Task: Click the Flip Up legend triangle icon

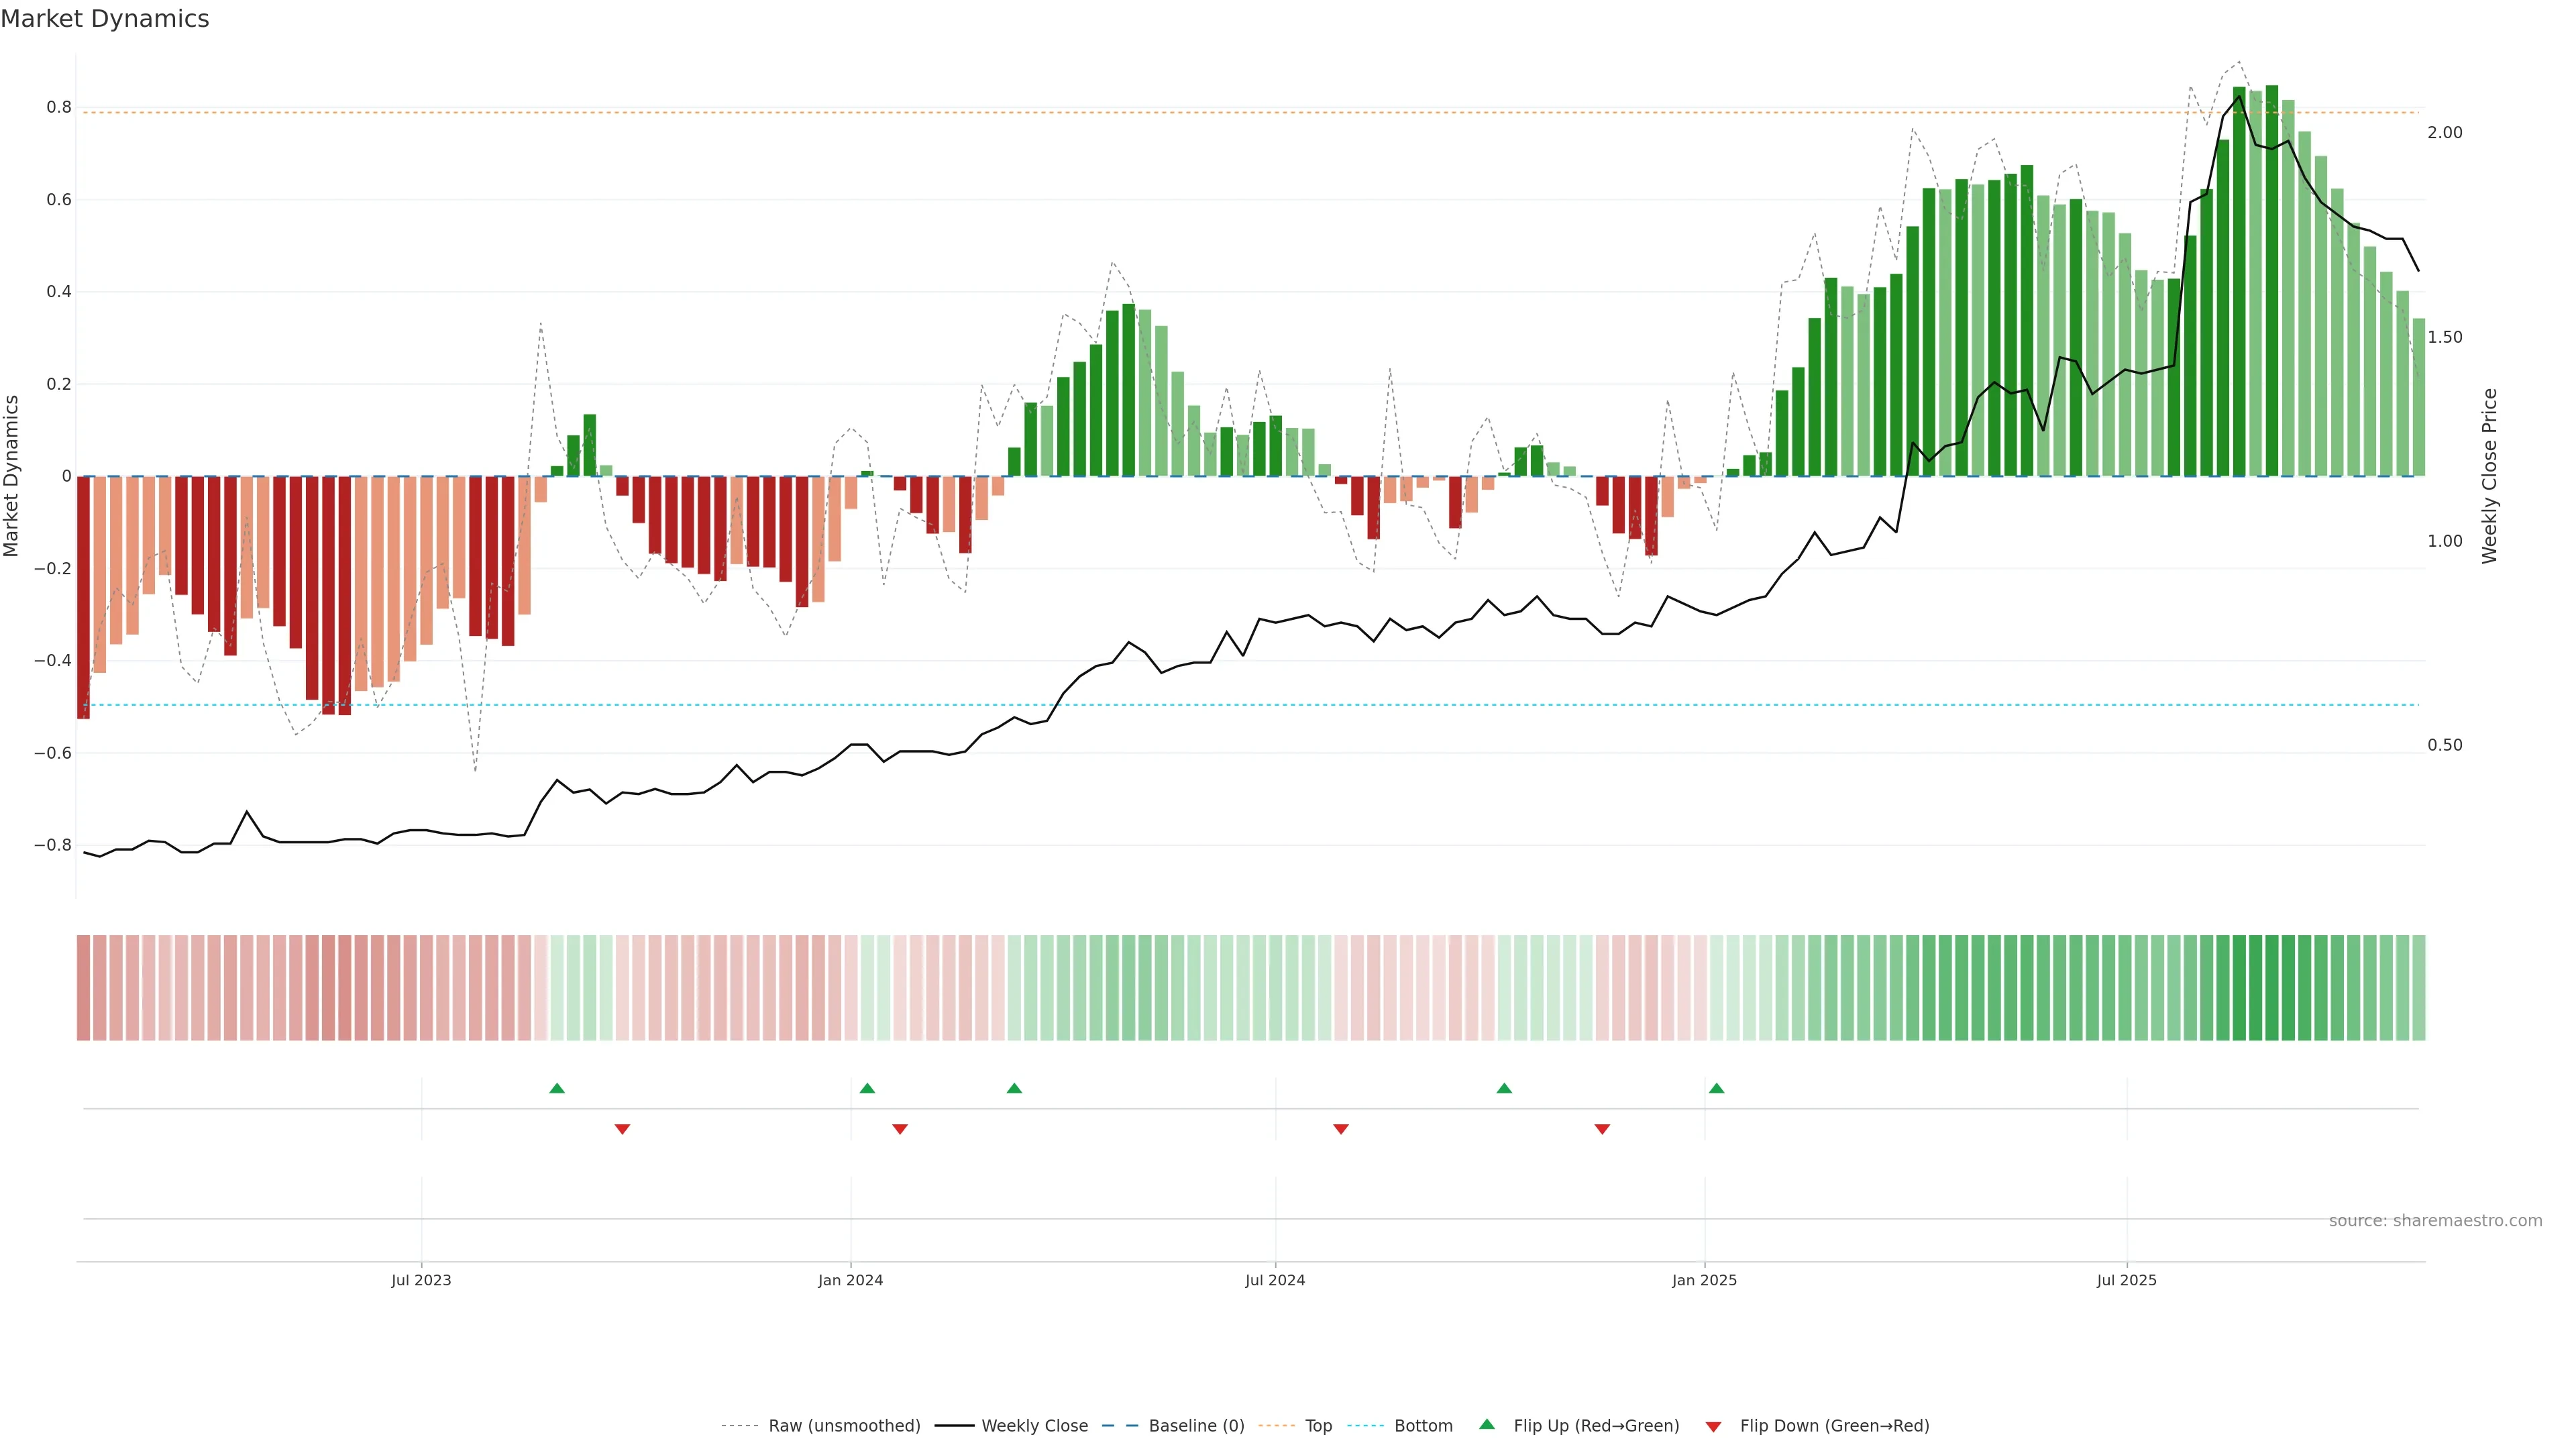Action: coord(1487,1424)
